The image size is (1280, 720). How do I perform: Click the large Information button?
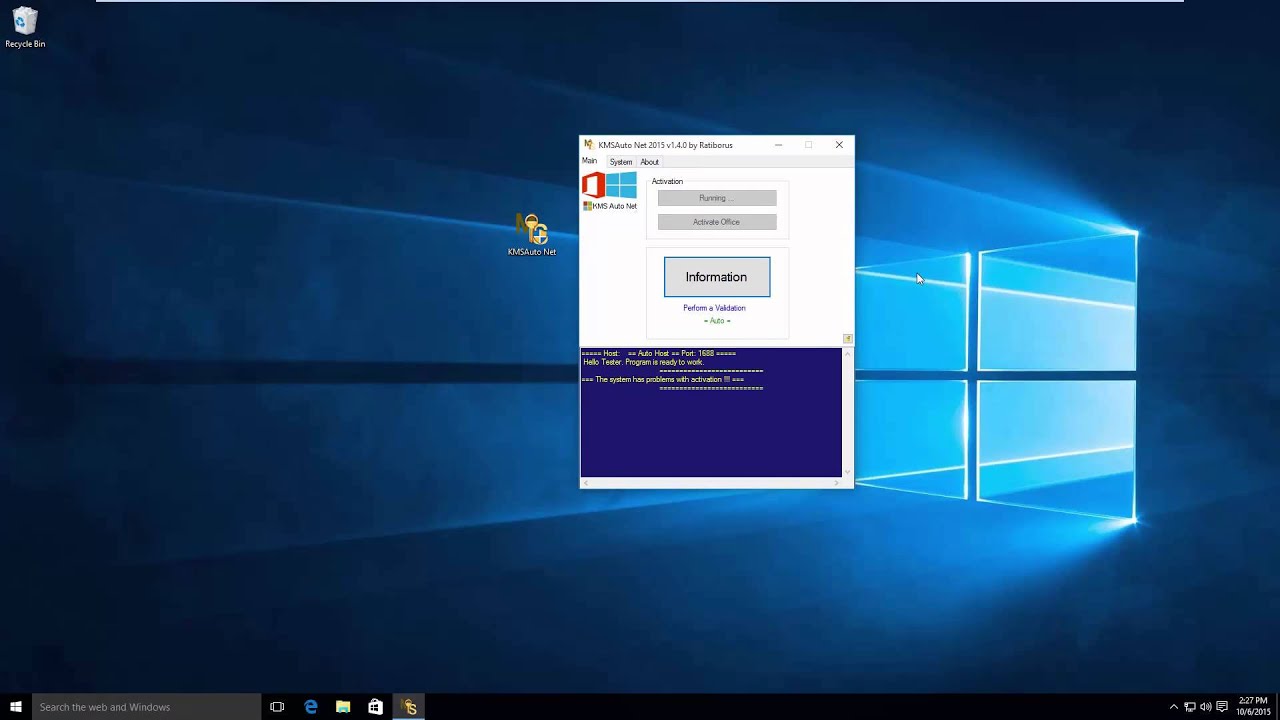pos(717,277)
